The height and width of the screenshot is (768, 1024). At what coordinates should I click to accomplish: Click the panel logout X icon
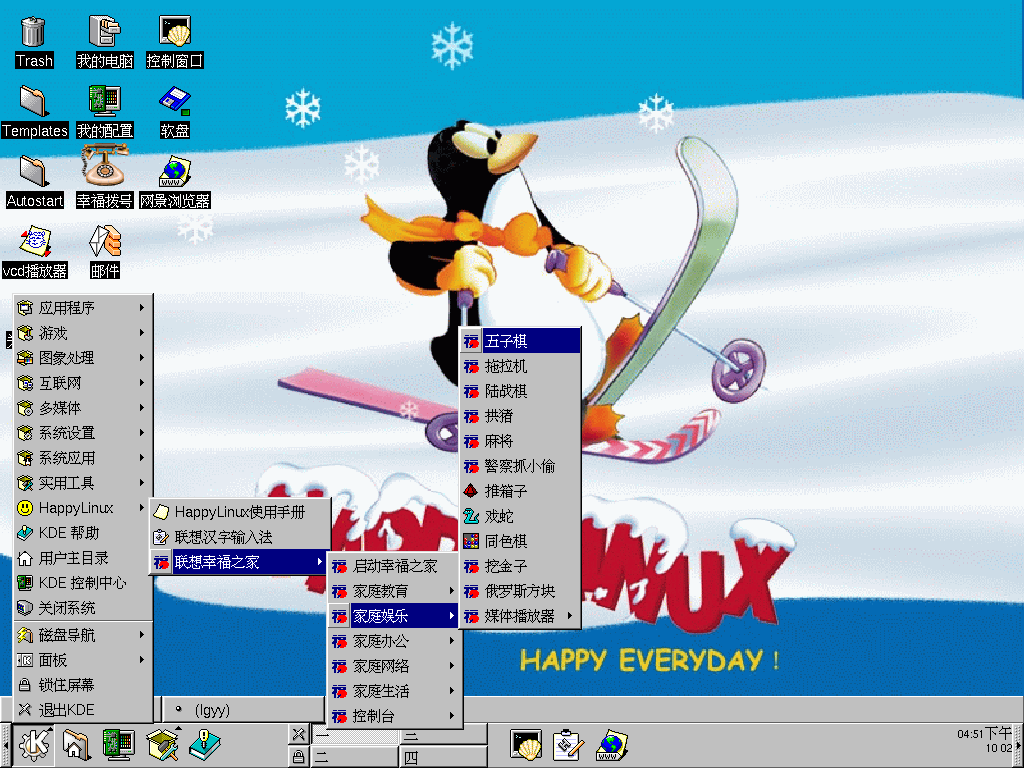[x=298, y=734]
